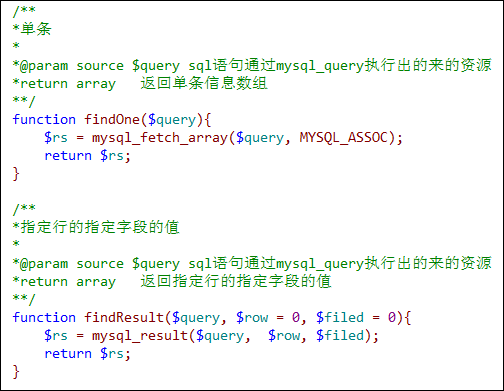Image resolution: width=504 pixels, height=391 pixels.
Task: Click the 'mysql_result' function call
Action: (x=140, y=335)
